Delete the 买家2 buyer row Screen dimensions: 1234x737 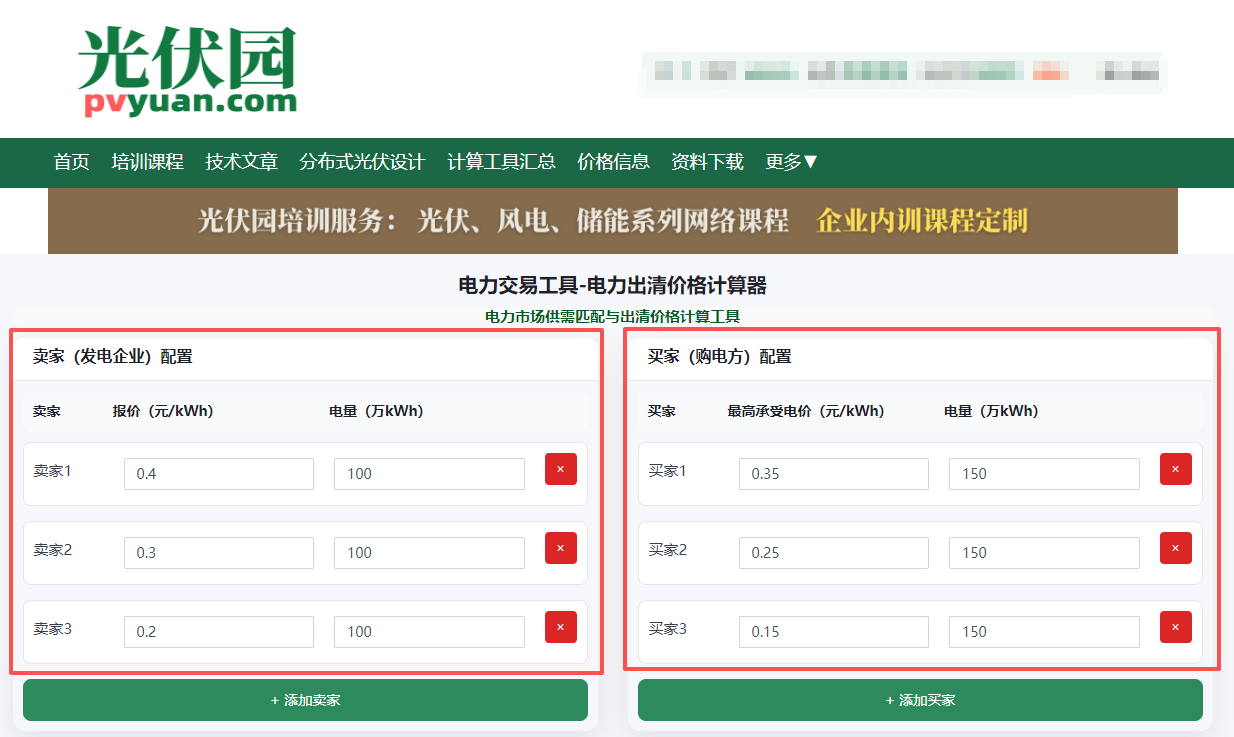pos(1175,548)
